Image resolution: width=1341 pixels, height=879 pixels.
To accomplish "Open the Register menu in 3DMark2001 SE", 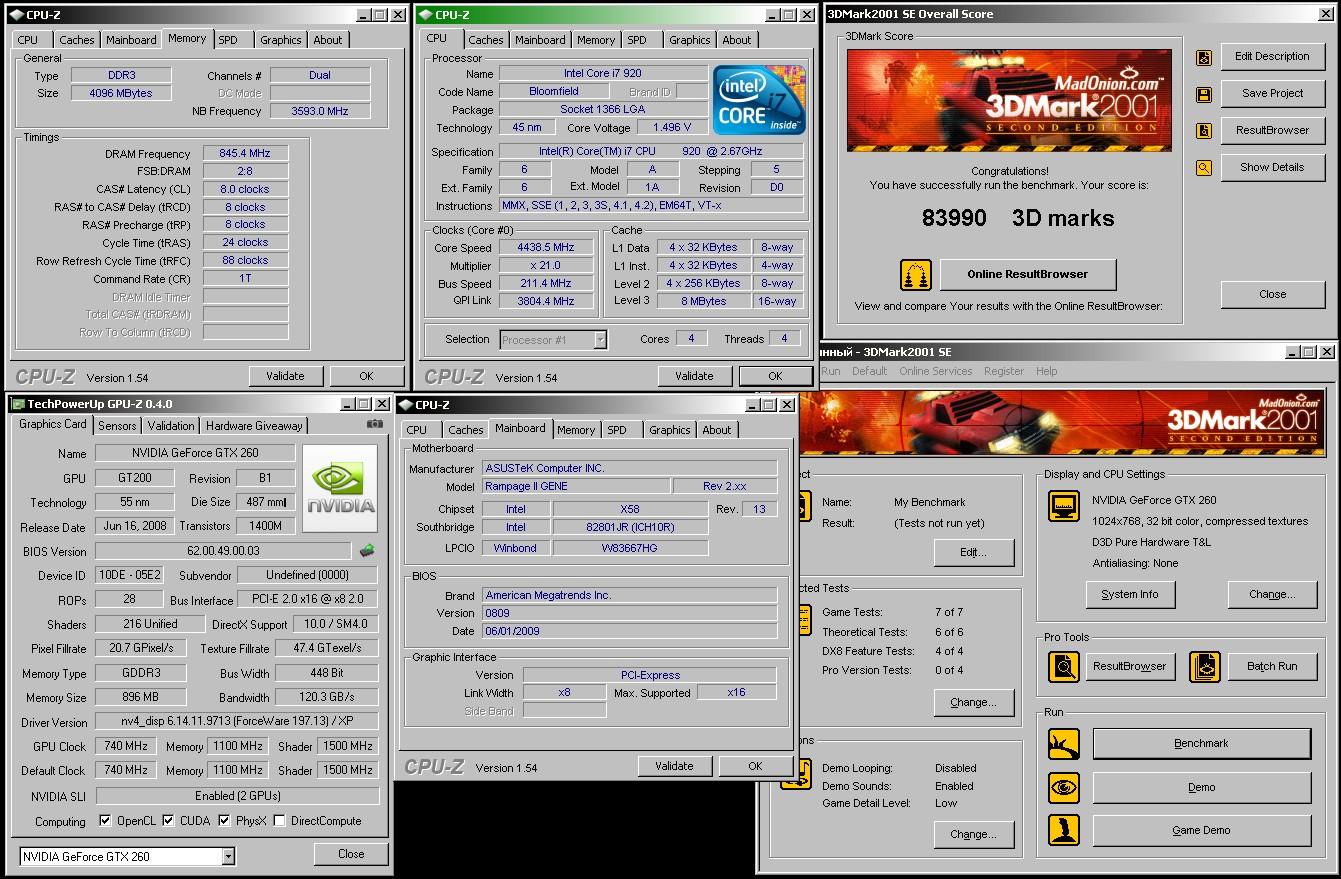I will click(1004, 371).
